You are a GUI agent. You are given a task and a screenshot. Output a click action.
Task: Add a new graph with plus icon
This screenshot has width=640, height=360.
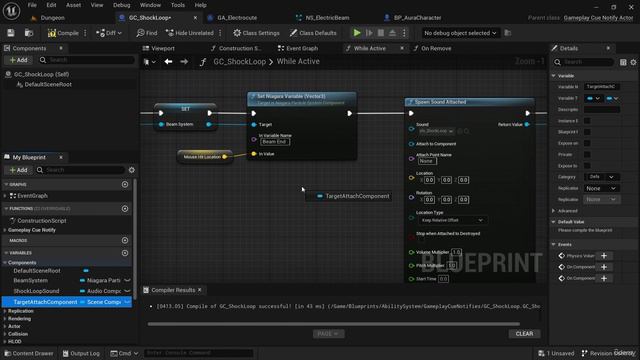click(125, 184)
